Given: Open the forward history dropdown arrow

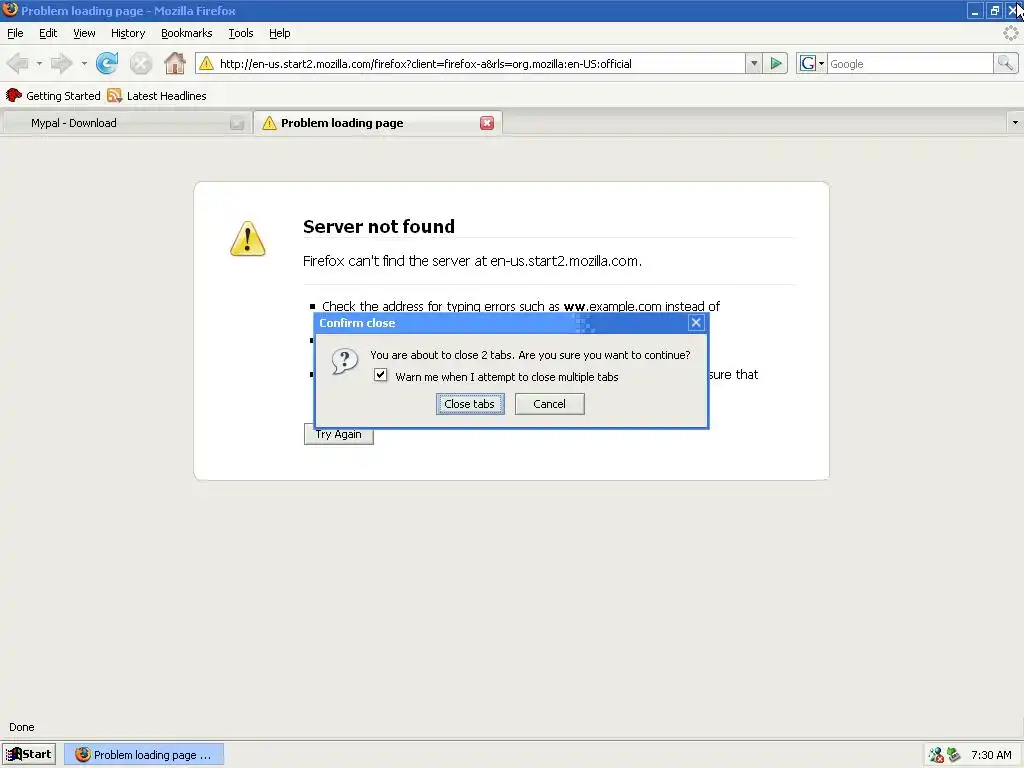Looking at the screenshot, I should click(x=84, y=63).
